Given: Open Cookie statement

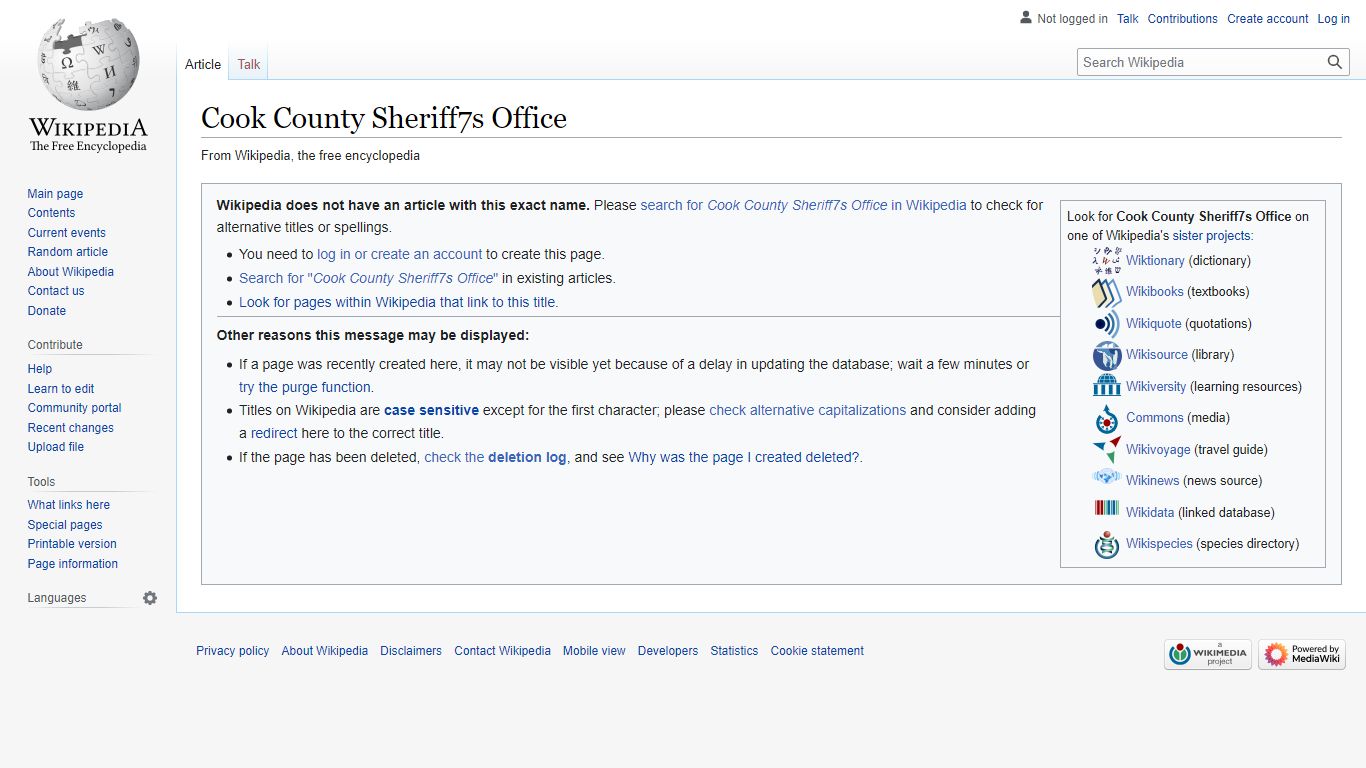Looking at the screenshot, I should pos(817,651).
